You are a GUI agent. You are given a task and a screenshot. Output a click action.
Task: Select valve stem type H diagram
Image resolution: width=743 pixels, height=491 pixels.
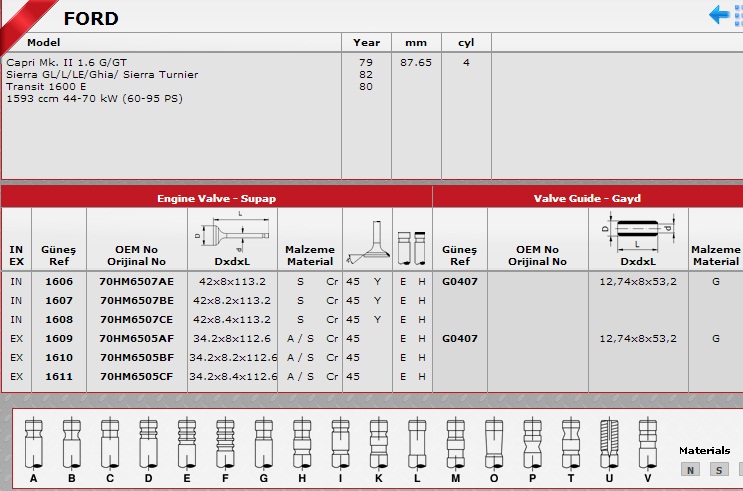pos(302,444)
